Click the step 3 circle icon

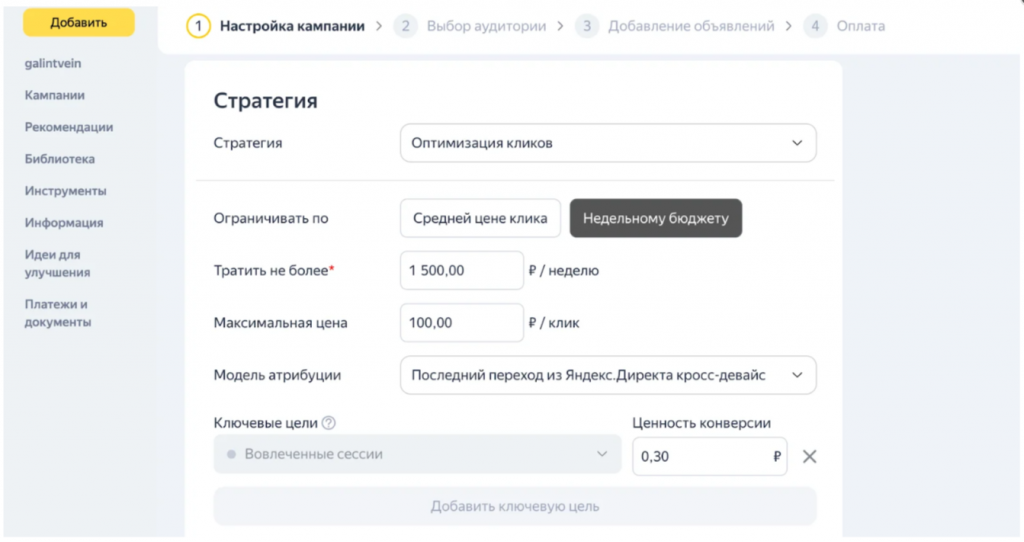click(x=586, y=26)
